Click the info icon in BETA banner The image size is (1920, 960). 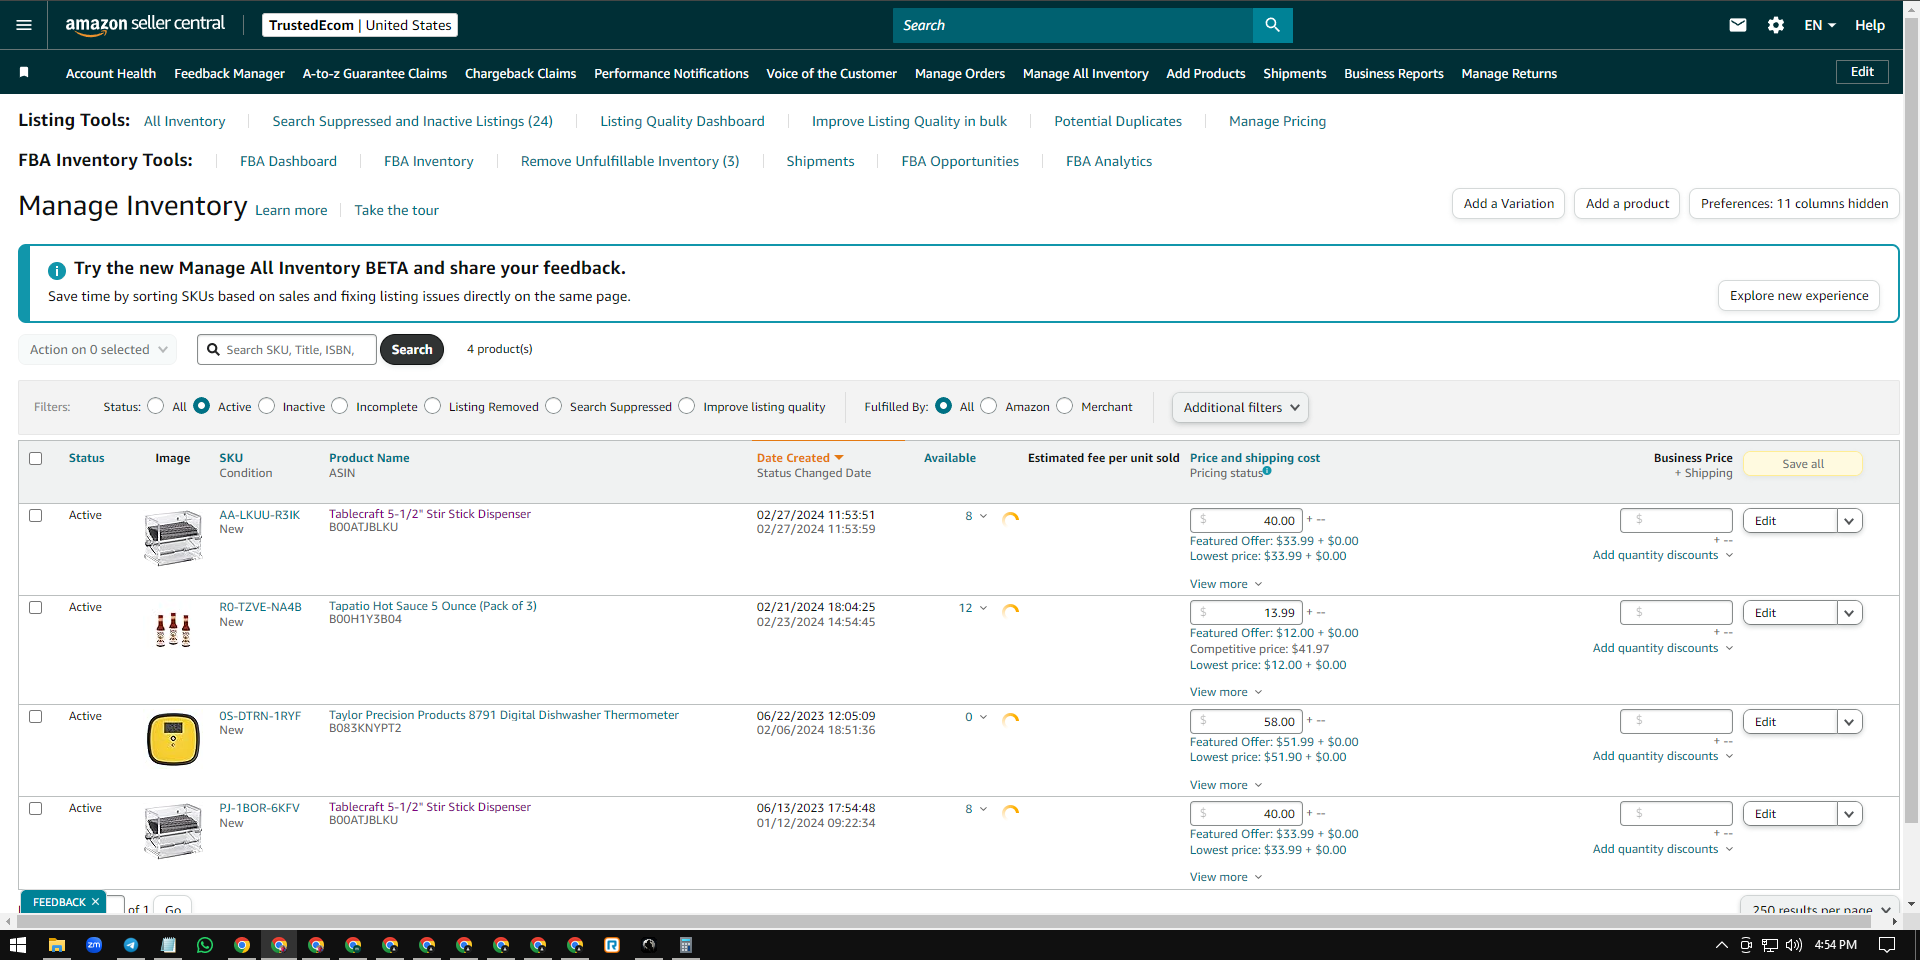pos(57,270)
